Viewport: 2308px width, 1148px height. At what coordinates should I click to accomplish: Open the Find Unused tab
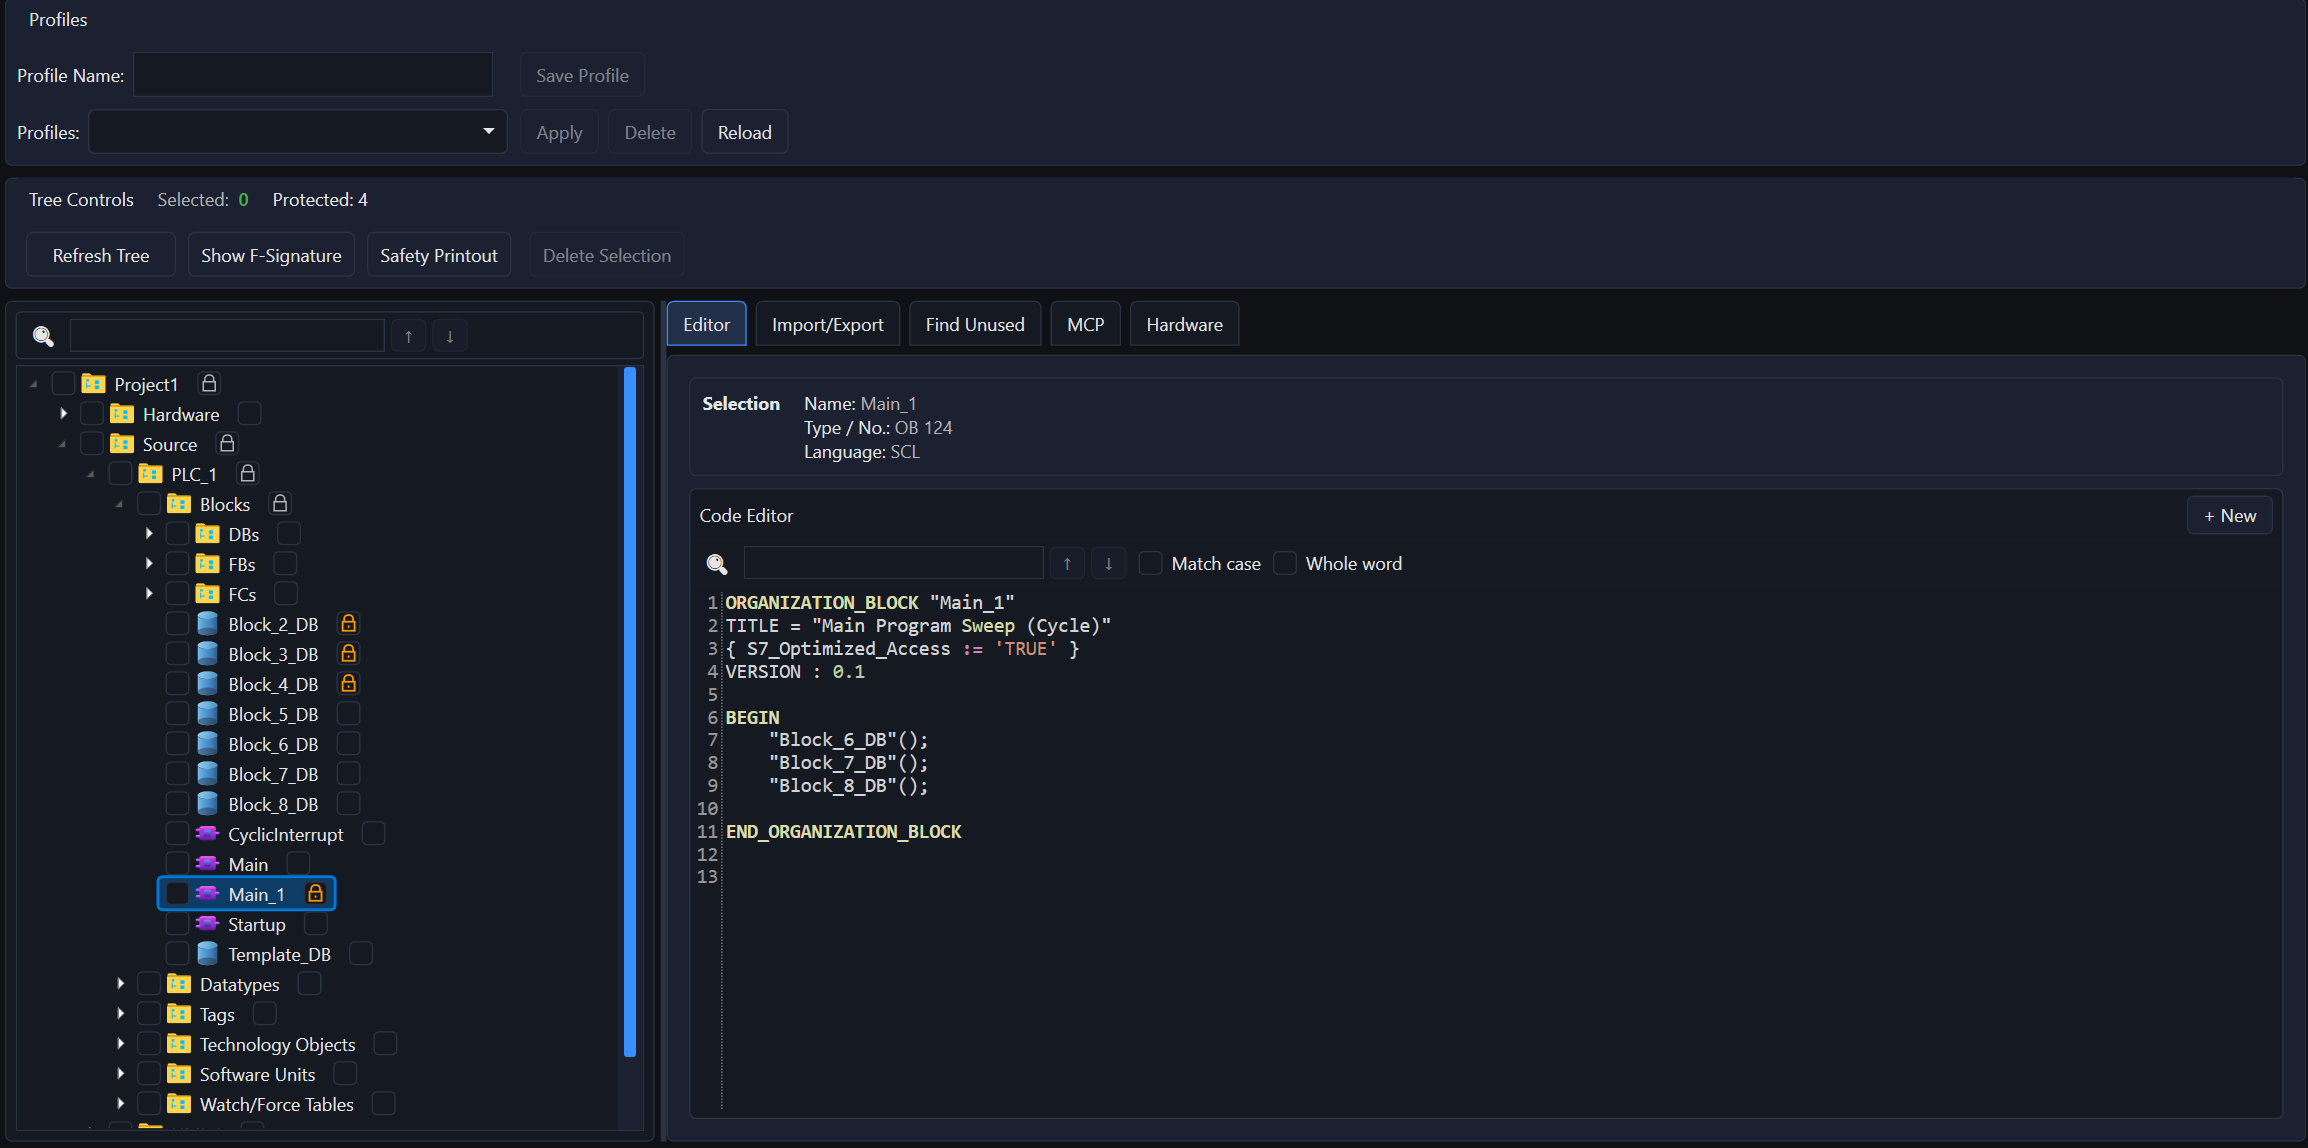[x=974, y=324]
